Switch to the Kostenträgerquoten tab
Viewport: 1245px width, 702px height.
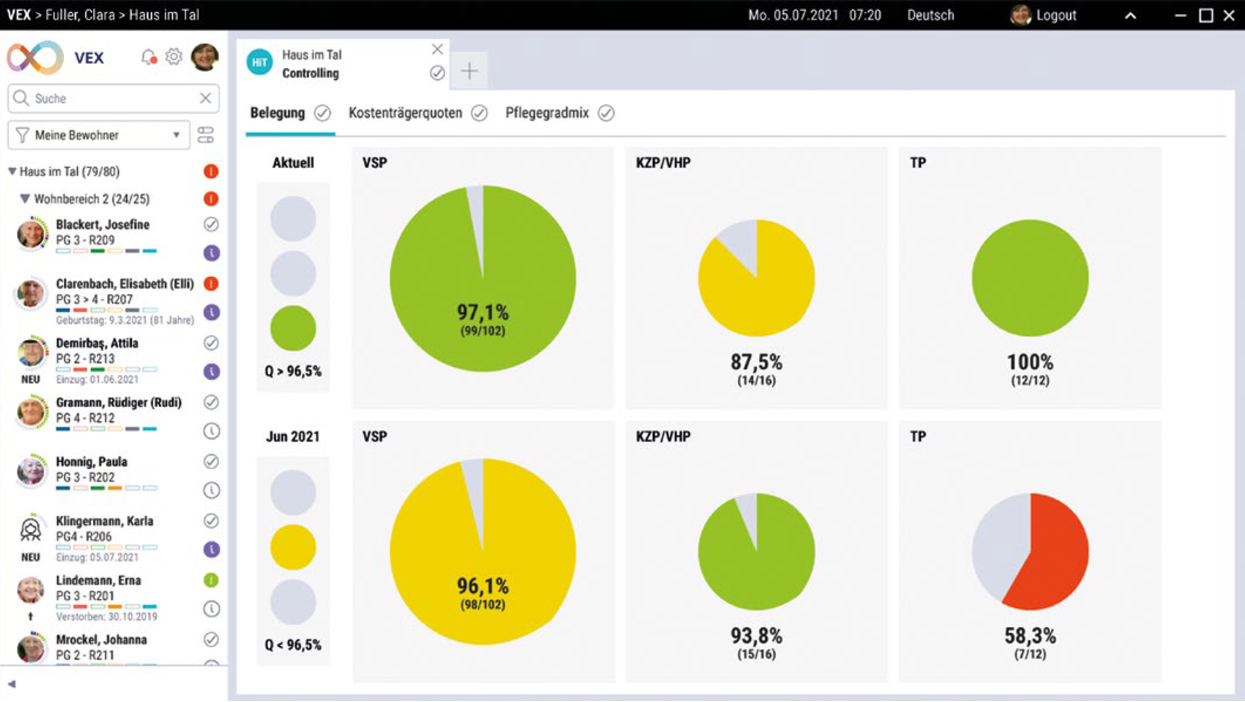405,113
